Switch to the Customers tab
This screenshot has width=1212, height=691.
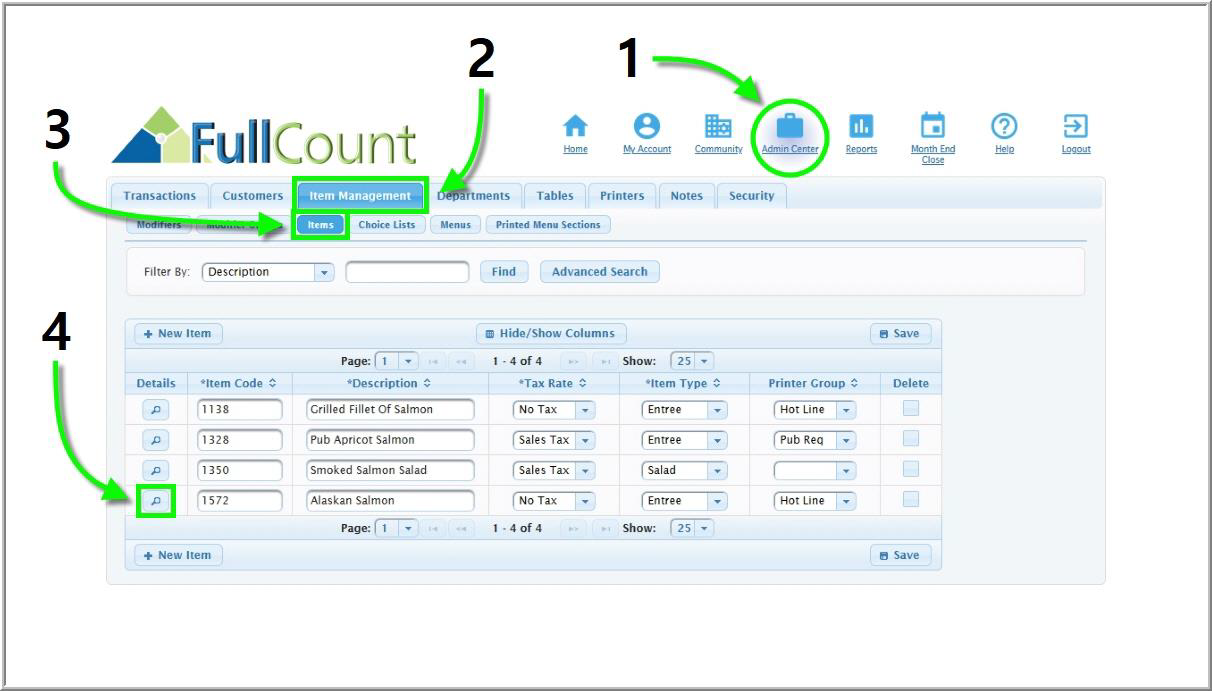(x=252, y=196)
